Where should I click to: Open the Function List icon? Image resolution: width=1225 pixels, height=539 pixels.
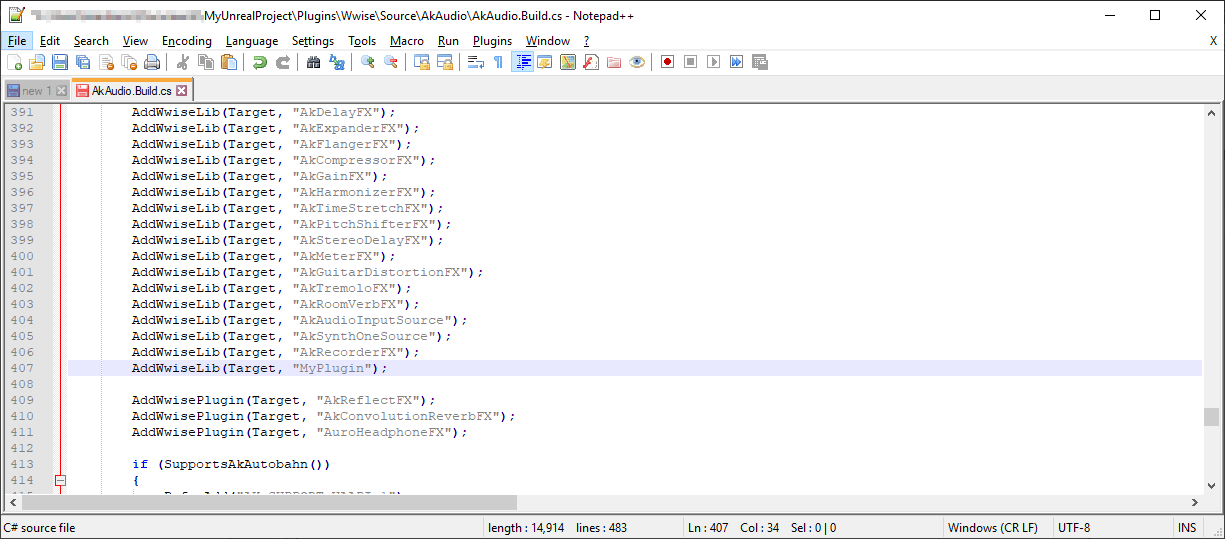click(x=591, y=62)
